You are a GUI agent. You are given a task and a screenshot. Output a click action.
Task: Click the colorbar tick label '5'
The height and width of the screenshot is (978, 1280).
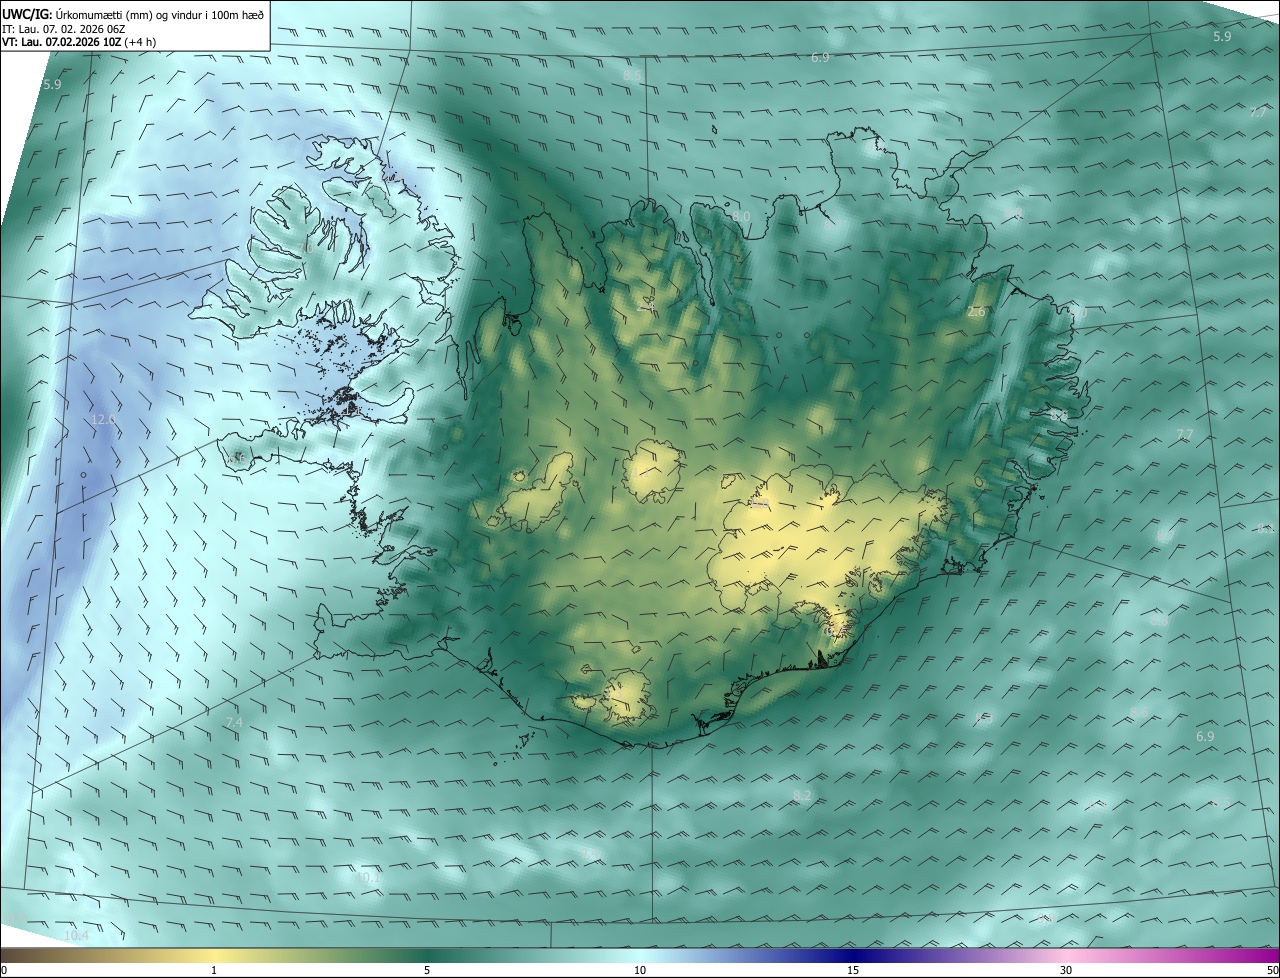point(427,970)
